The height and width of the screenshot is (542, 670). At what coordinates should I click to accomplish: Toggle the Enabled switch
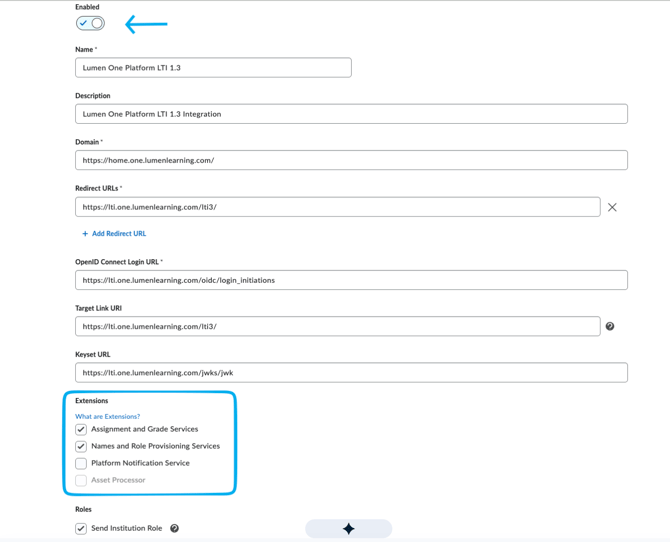(90, 24)
